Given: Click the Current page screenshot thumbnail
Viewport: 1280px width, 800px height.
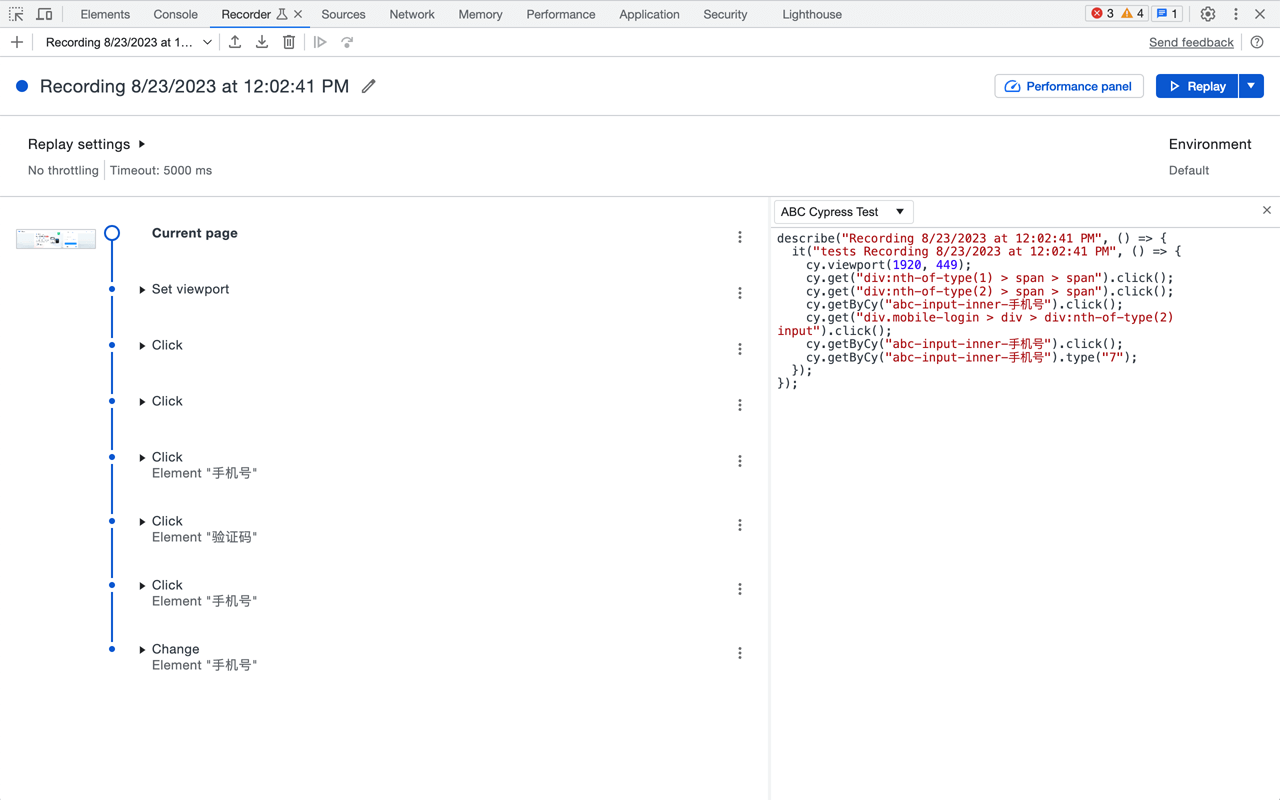Looking at the screenshot, I should 56,238.
